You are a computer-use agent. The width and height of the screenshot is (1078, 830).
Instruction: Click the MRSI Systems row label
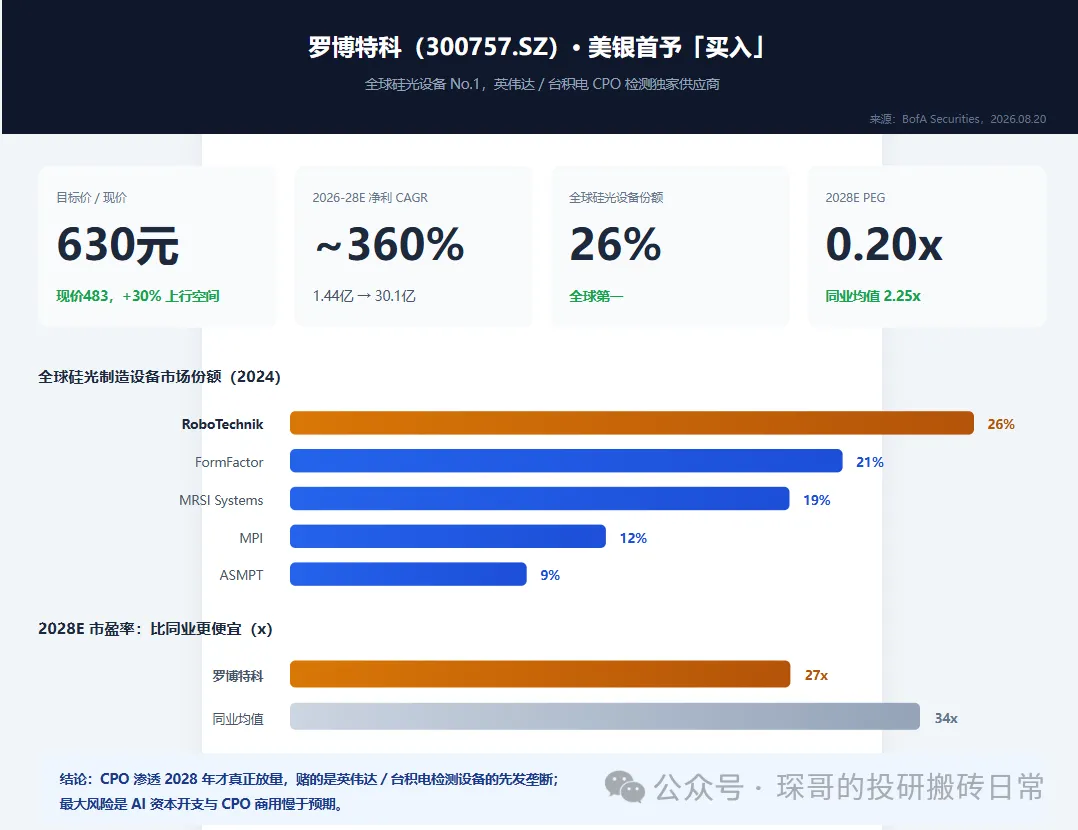pos(221,500)
